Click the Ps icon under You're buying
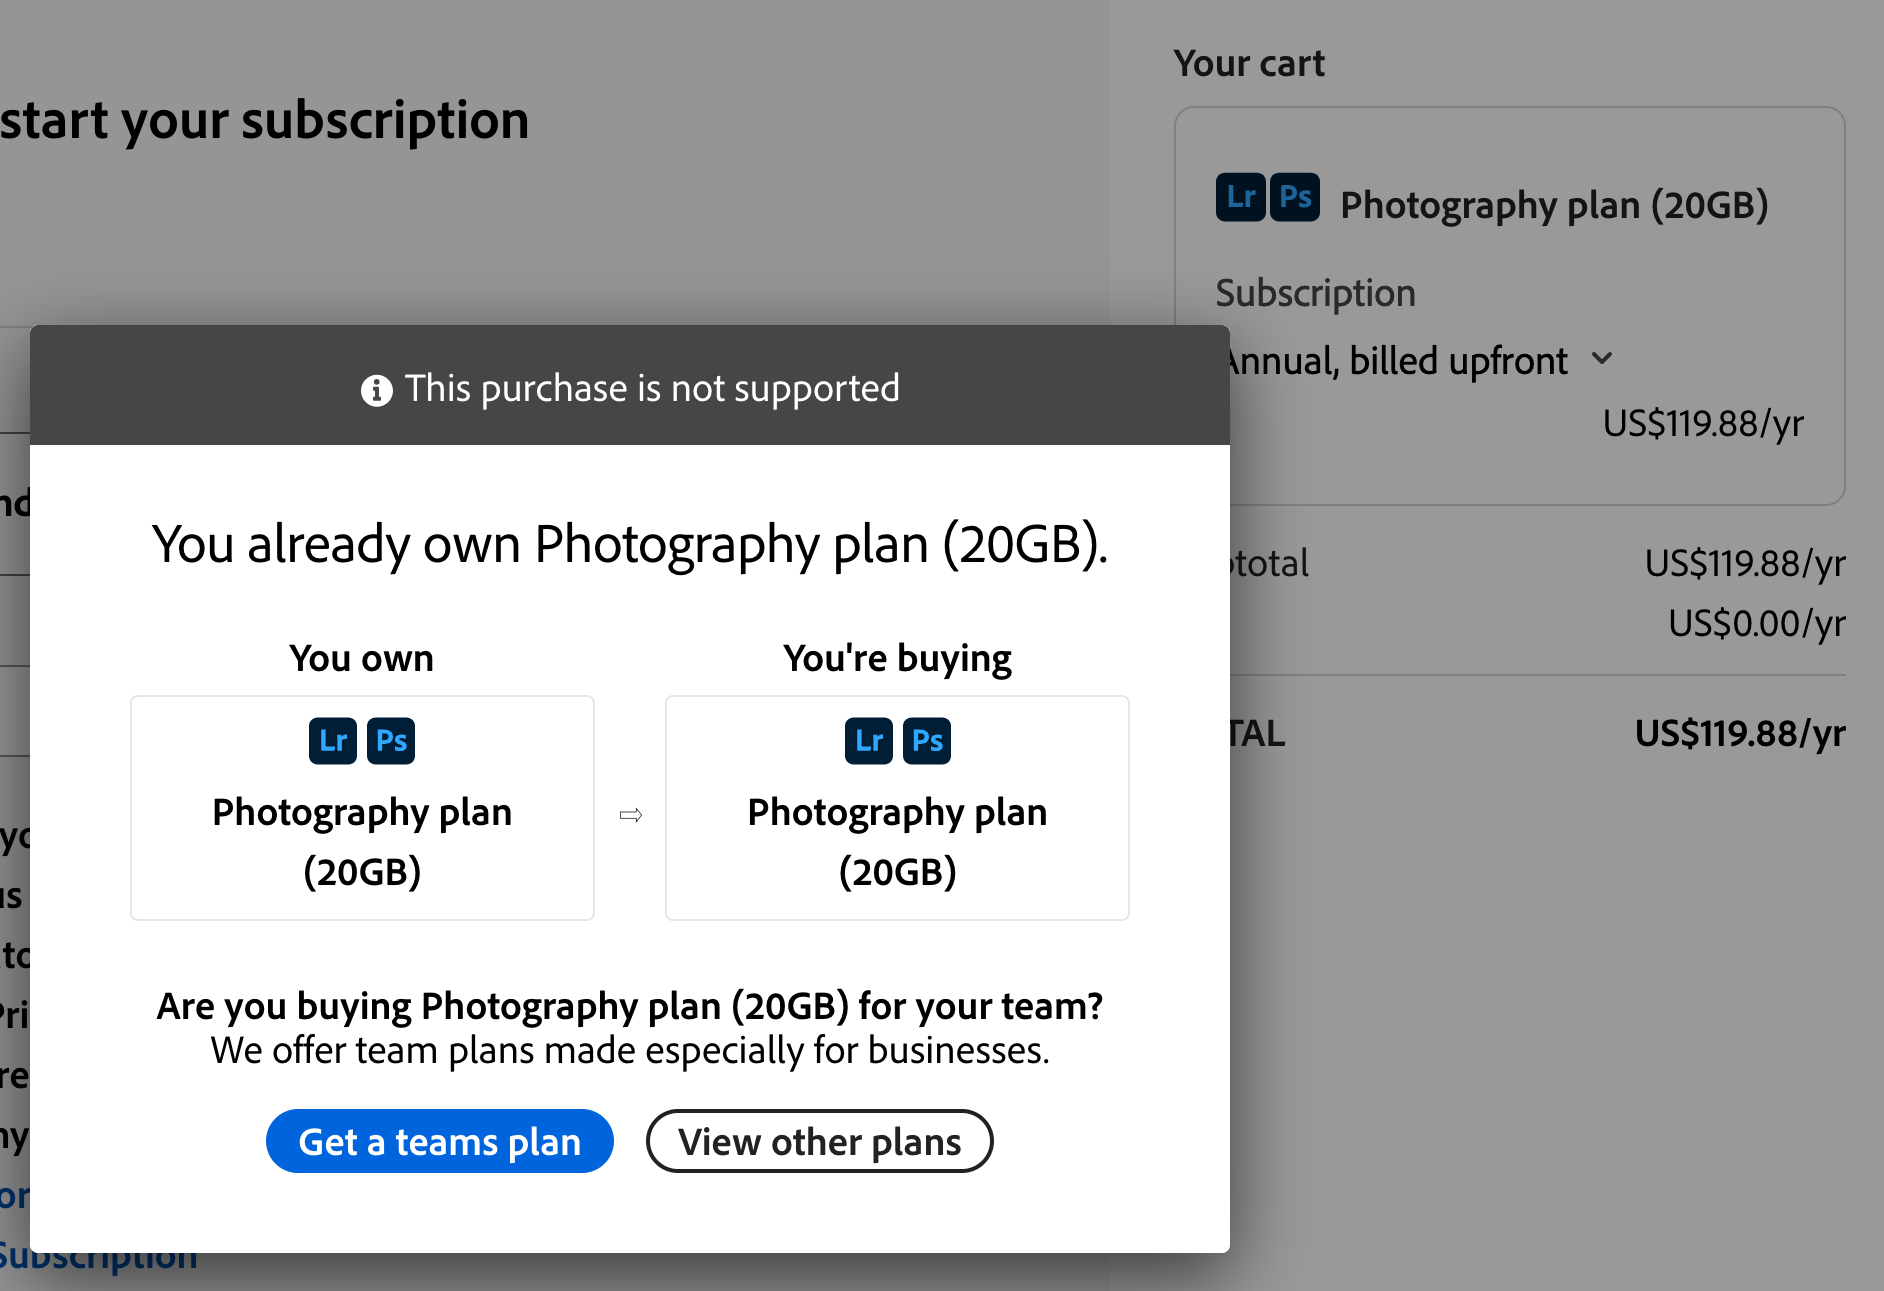 click(926, 740)
